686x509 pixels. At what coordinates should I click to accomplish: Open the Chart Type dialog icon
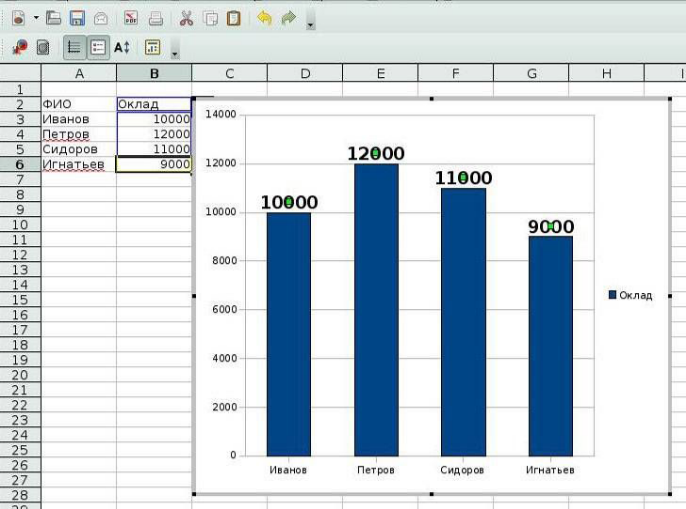tap(19, 47)
